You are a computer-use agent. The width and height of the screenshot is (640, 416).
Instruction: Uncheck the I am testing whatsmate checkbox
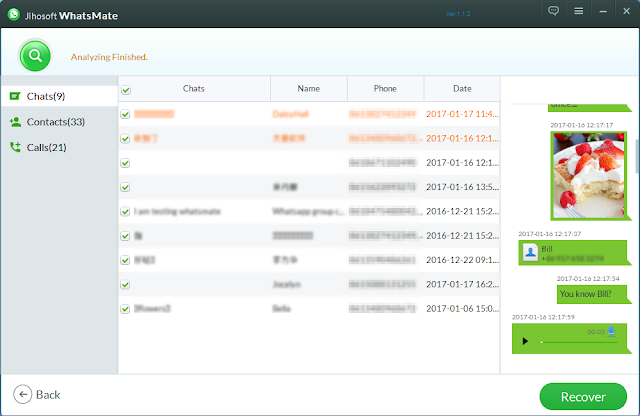pos(125,211)
